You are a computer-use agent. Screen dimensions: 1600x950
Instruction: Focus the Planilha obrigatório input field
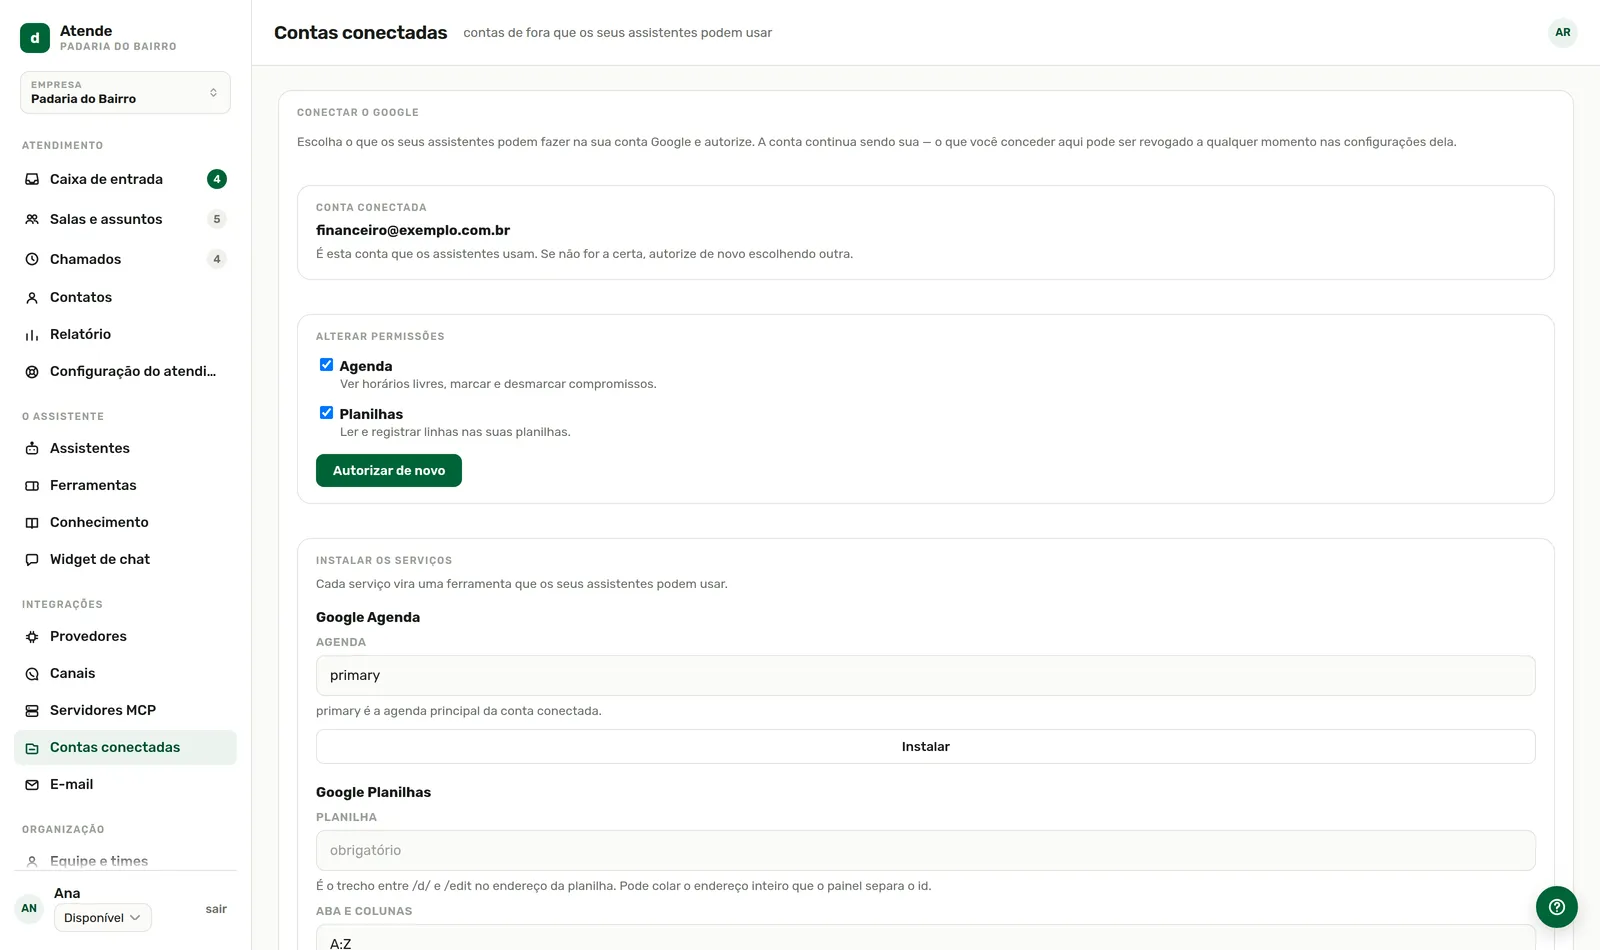point(925,850)
